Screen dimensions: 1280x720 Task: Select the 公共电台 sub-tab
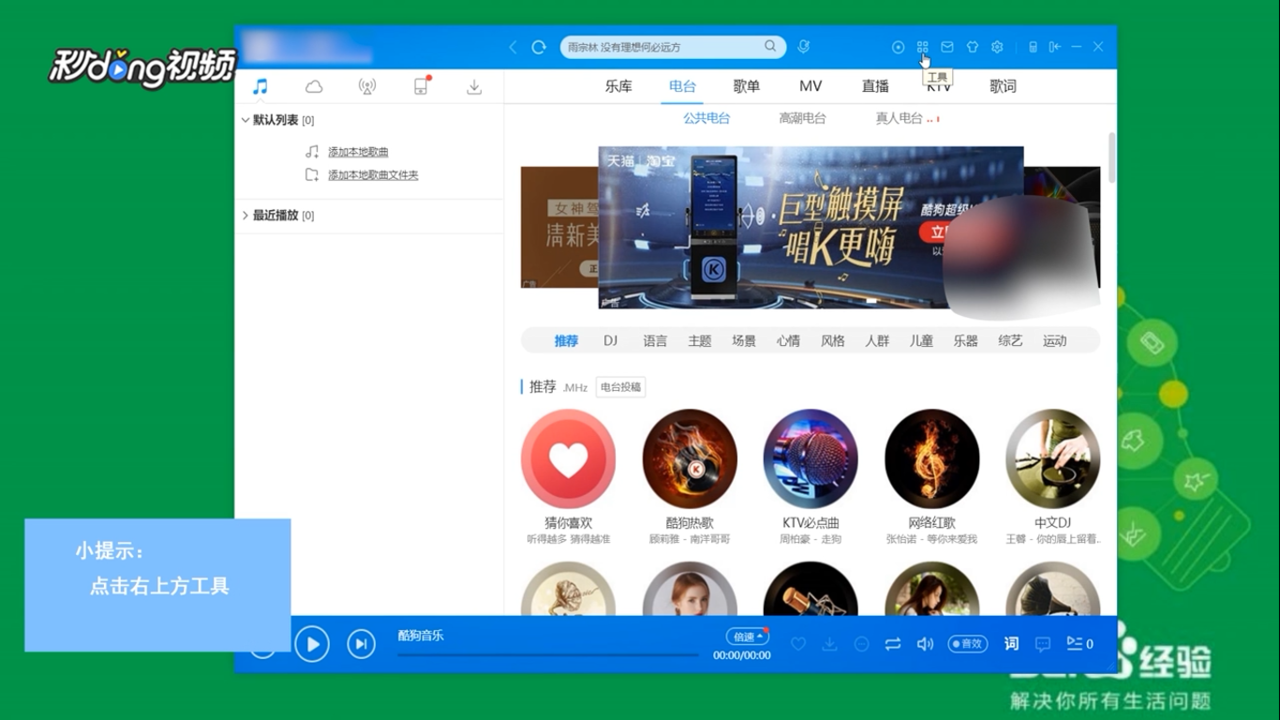click(707, 118)
